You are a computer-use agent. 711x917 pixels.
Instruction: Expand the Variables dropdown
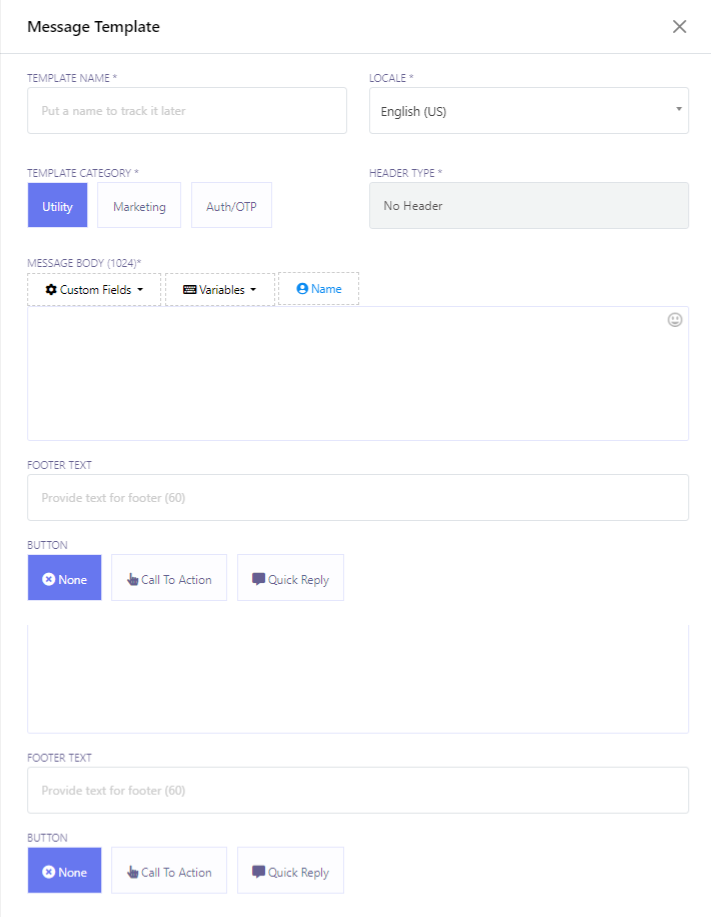pos(220,289)
